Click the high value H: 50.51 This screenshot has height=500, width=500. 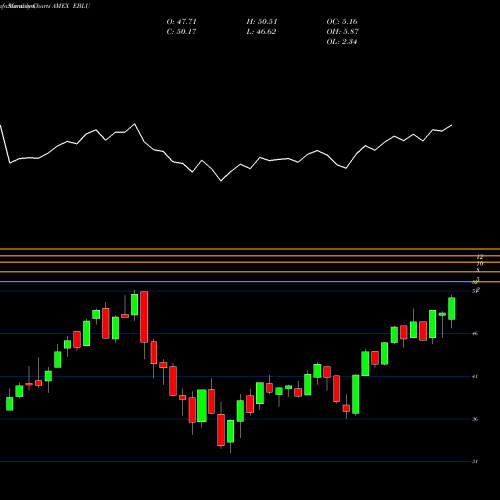click(x=262, y=22)
